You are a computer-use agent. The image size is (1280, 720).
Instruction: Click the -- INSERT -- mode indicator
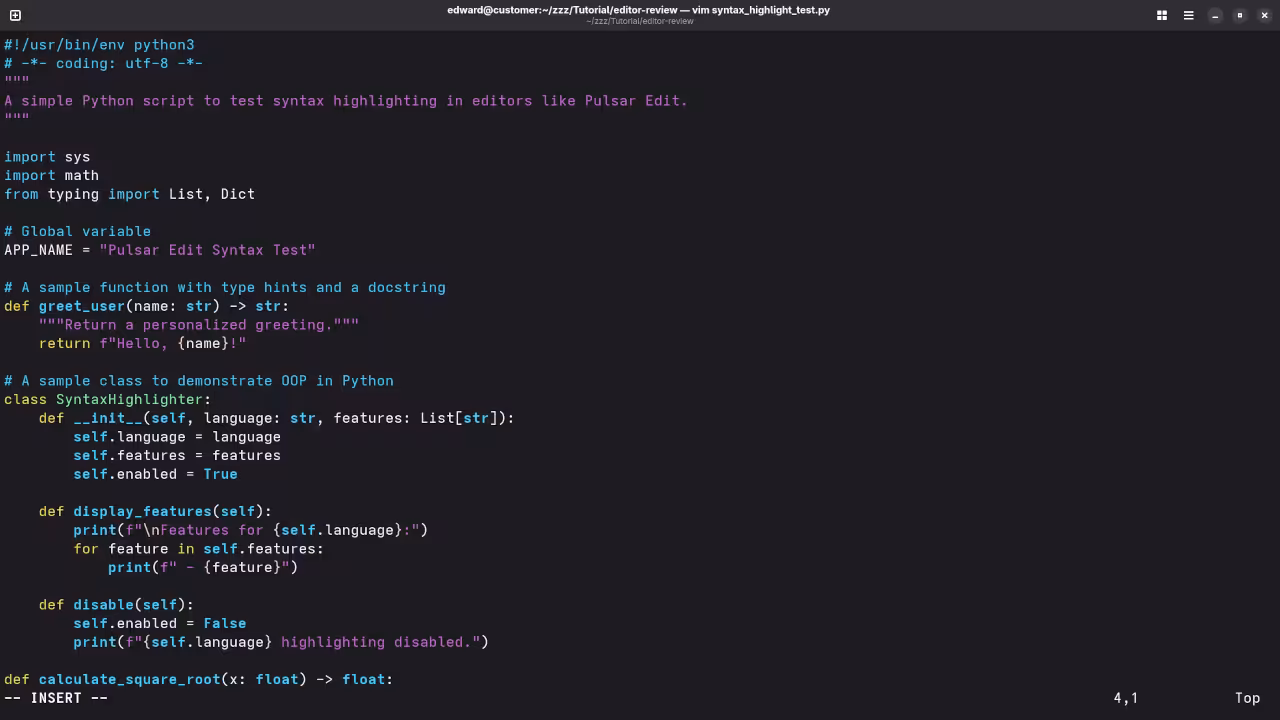[x=55, y=697]
